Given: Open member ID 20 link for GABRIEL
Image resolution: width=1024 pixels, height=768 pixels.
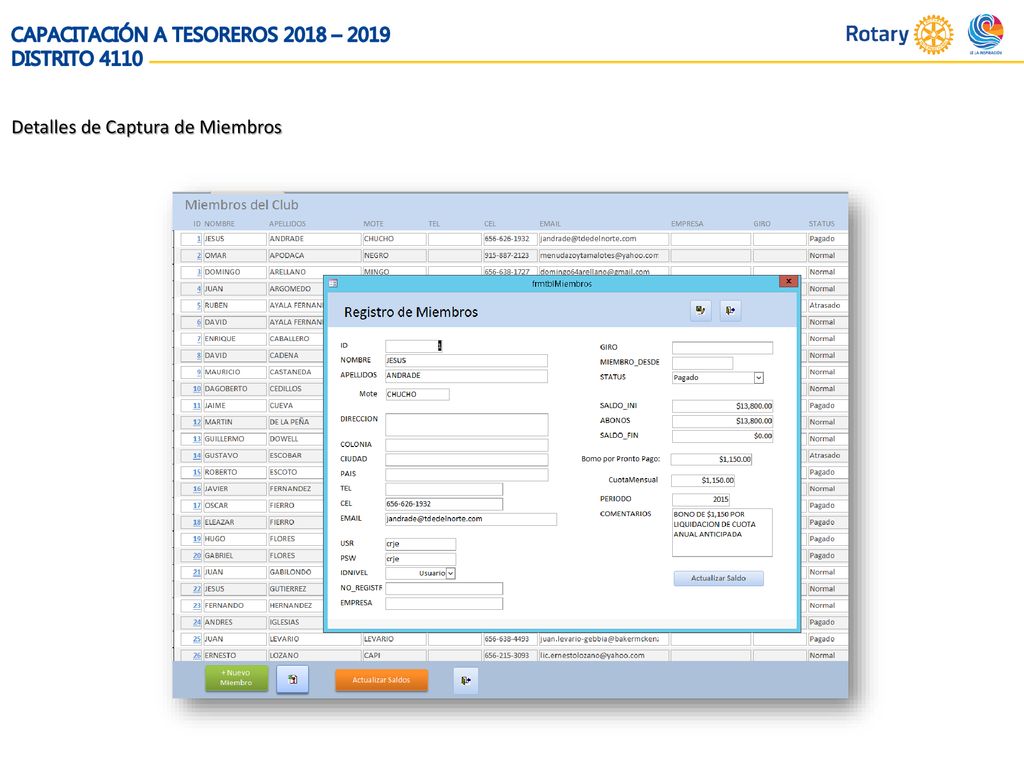Looking at the screenshot, I should pos(197,556).
